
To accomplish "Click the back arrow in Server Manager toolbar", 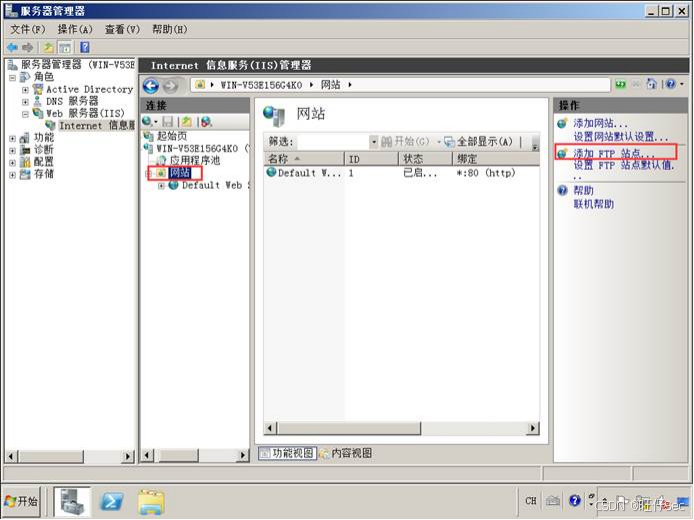I will (x=12, y=47).
